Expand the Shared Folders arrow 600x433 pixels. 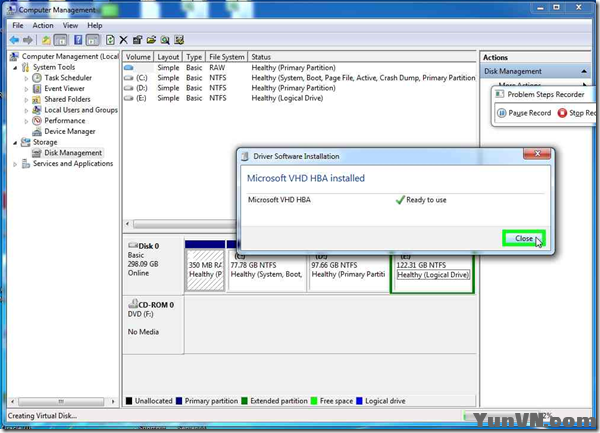tap(26, 100)
